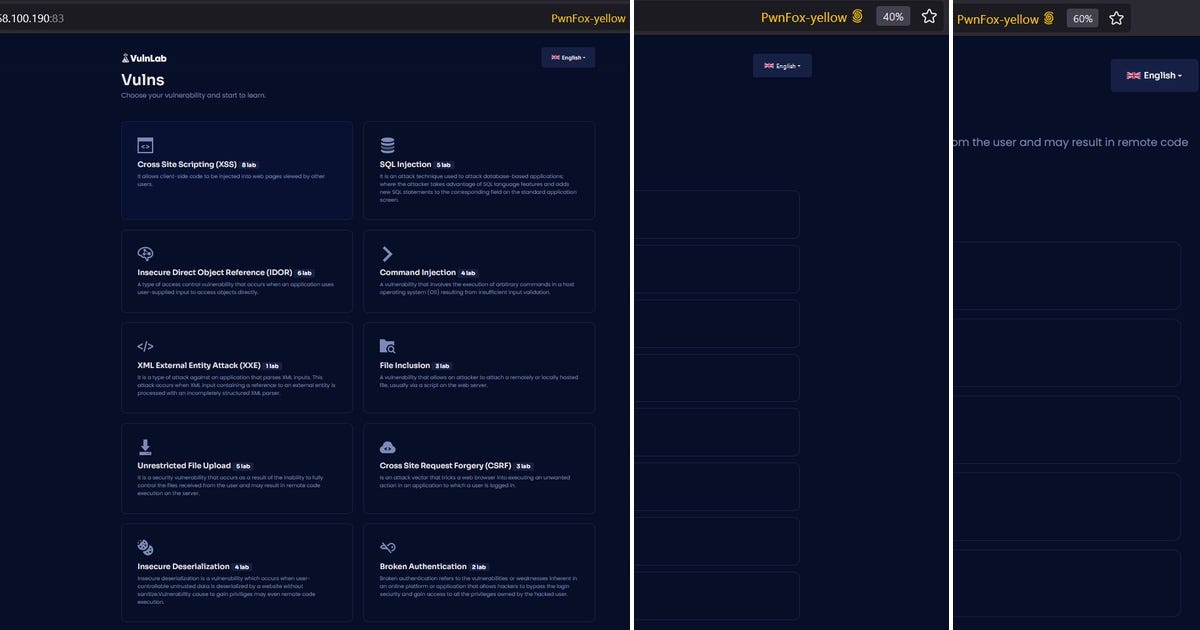Click the CSRF cloud icon
This screenshot has width=1200, height=630.
pos(387,445)
